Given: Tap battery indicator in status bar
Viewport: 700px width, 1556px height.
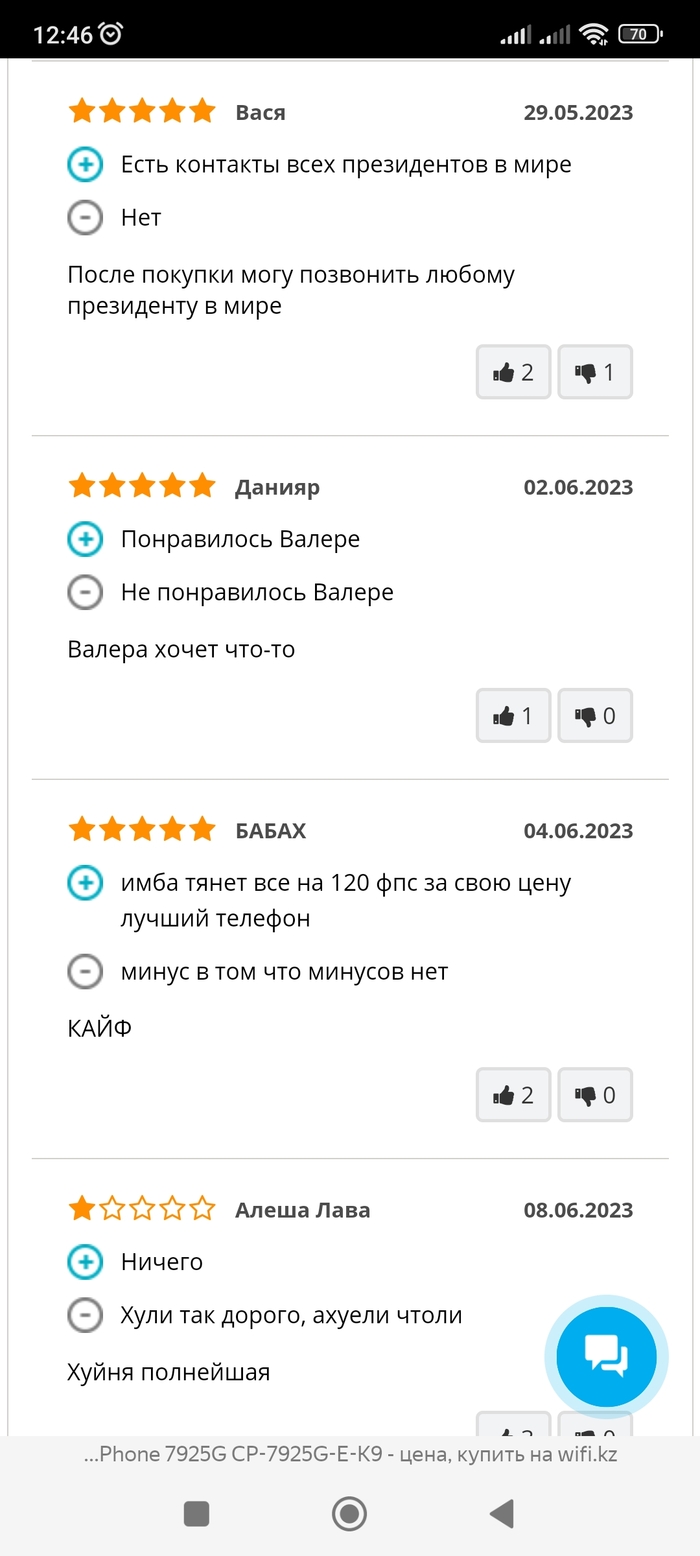Looking at the screenshot, I should click(640, 35).
